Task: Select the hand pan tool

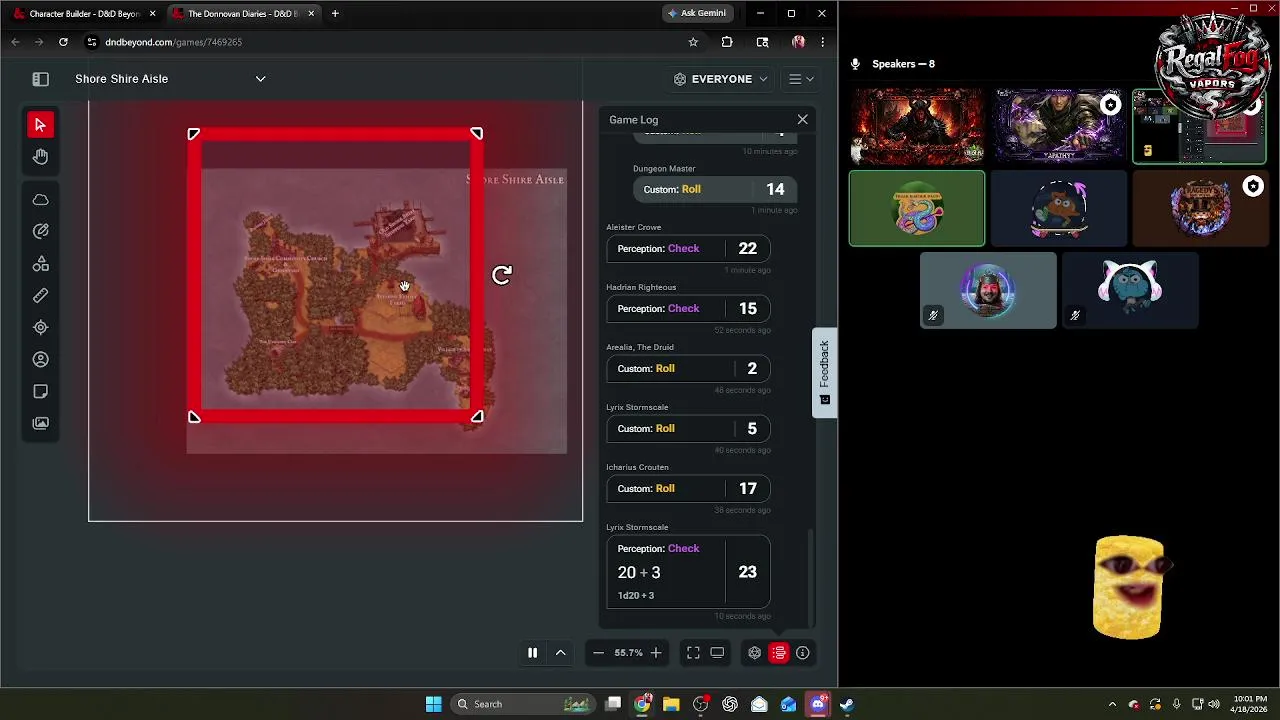Action: (40, 157)
